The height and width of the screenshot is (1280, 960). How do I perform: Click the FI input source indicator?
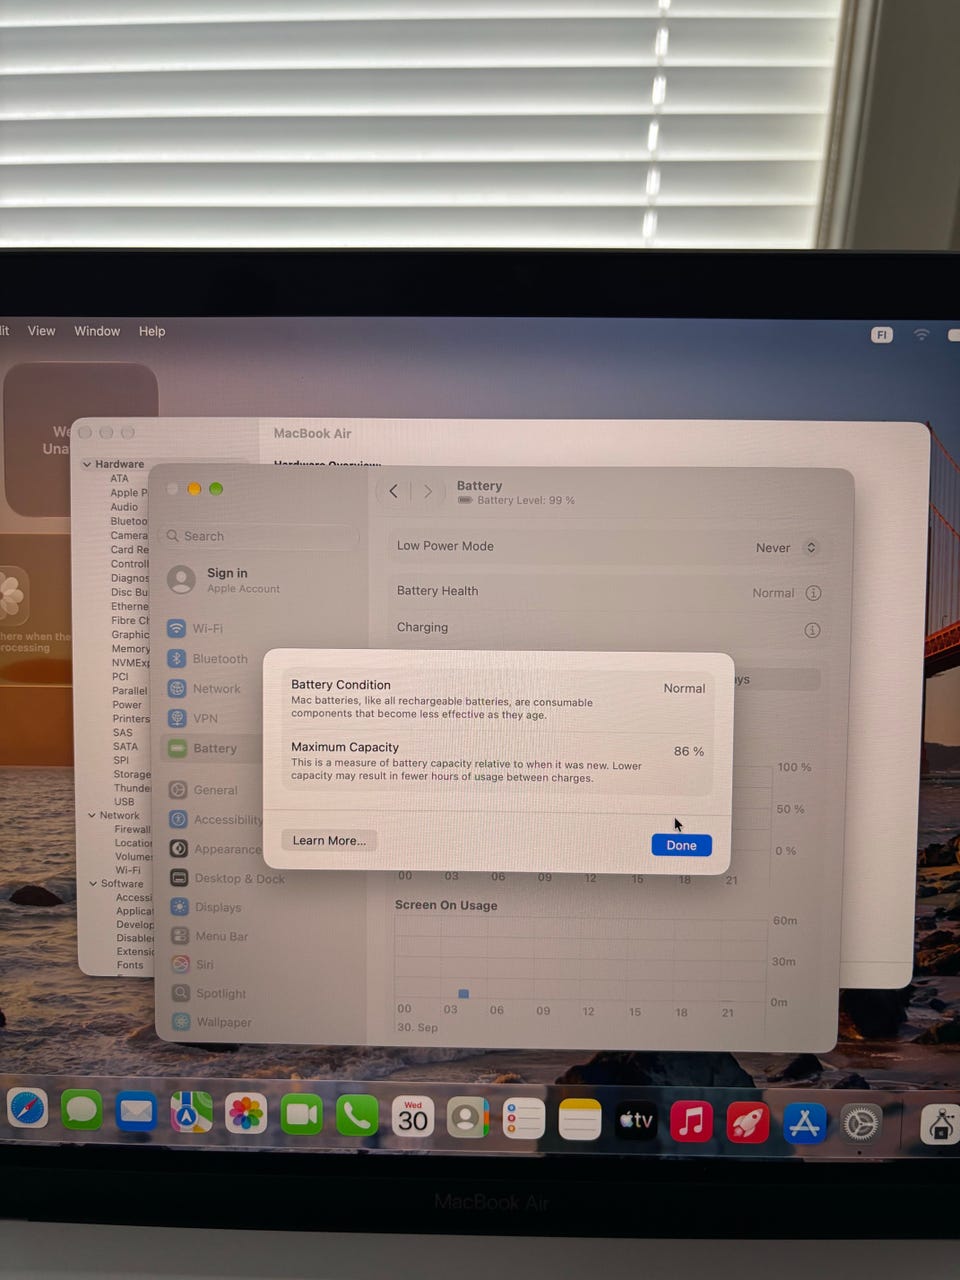[x=881, y=335]
